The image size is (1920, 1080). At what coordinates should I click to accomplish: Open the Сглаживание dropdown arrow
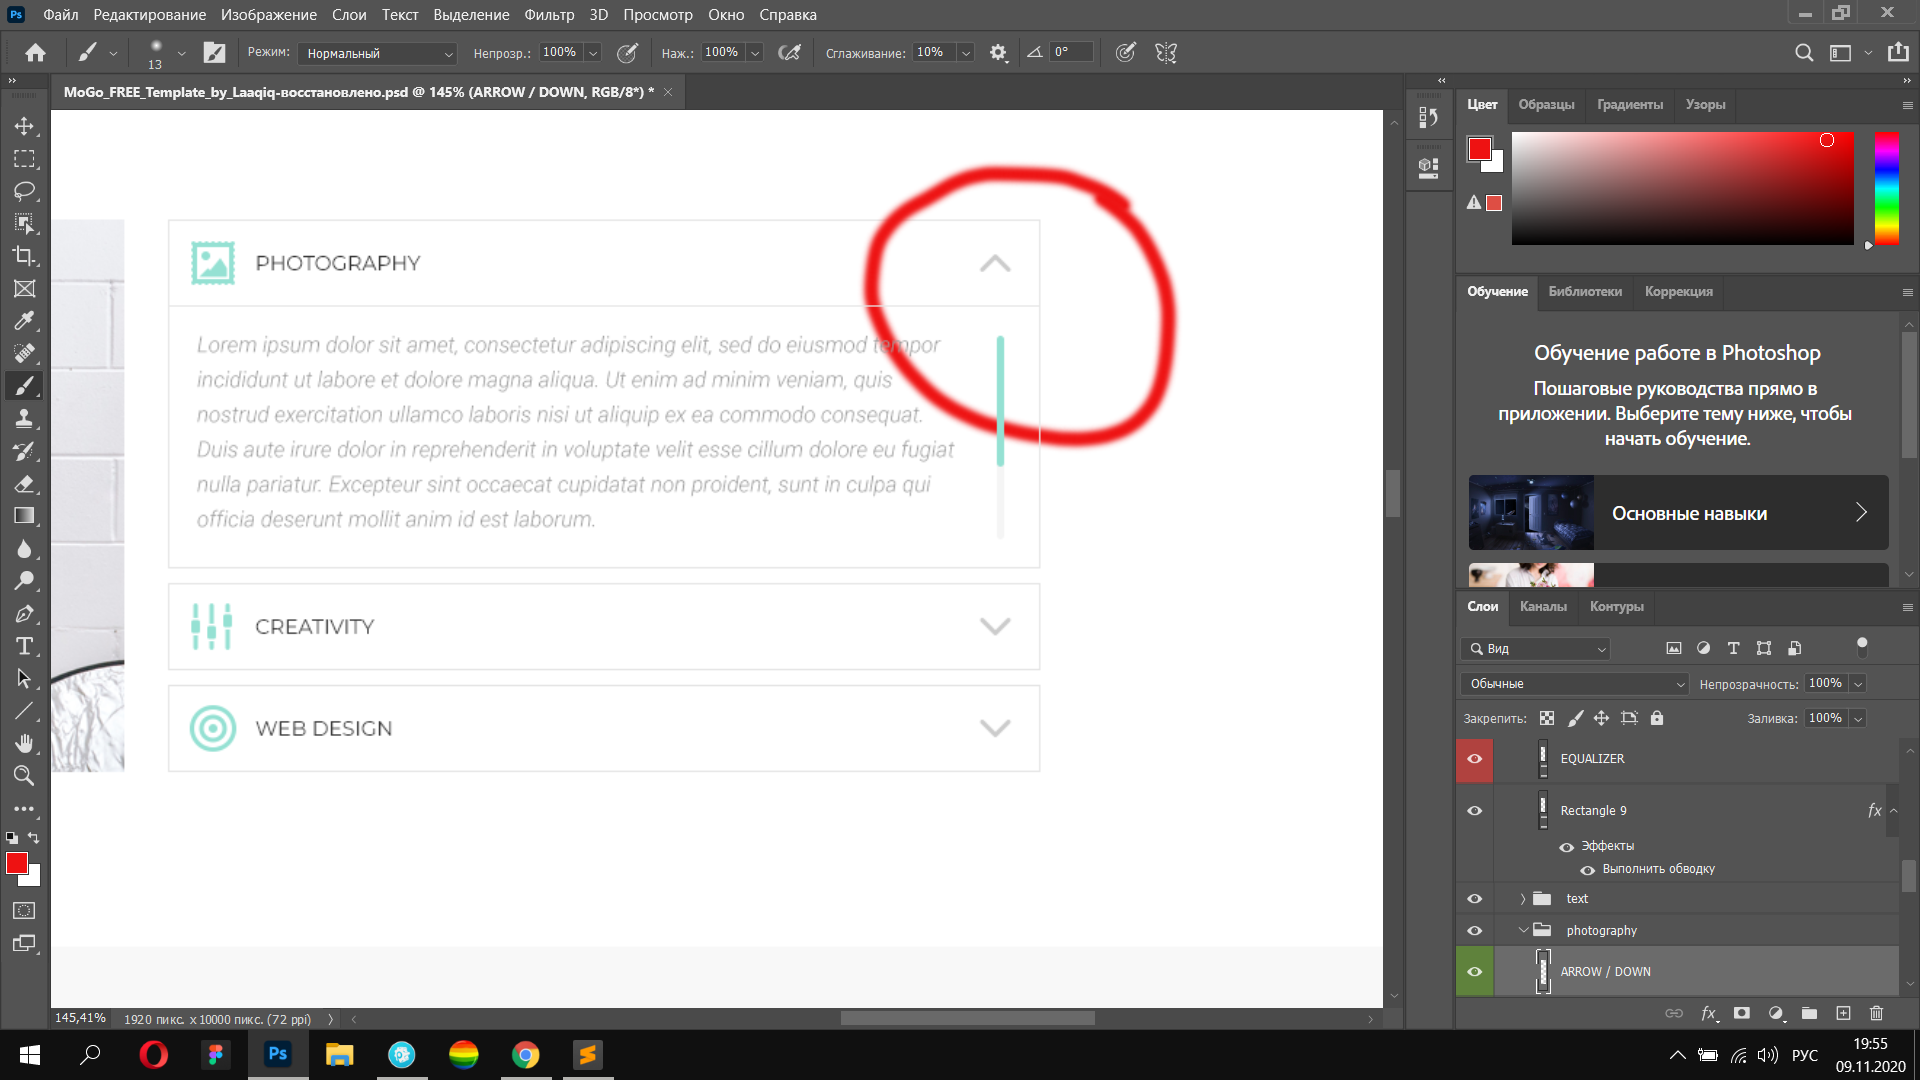click(x=966, y=53)
